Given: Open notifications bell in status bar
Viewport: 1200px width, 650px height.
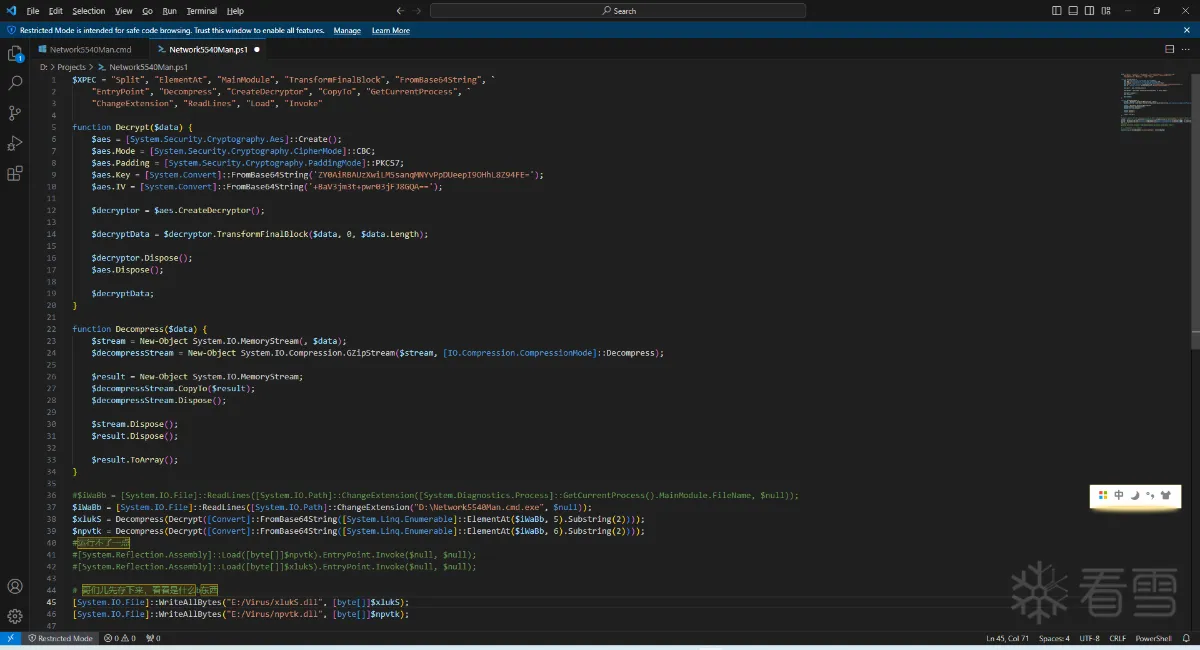Looking at the screenshot, I should pyautogui.click(x=1187, y=638).
